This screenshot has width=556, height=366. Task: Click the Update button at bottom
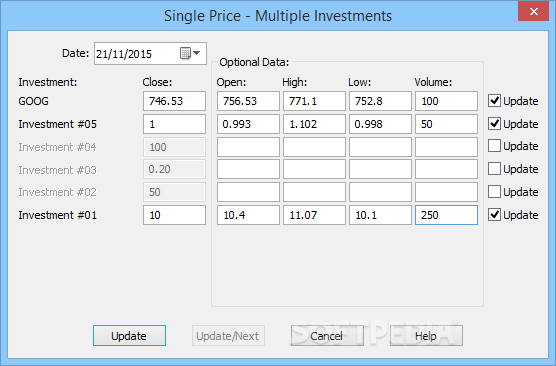click(x=129, y=336)
